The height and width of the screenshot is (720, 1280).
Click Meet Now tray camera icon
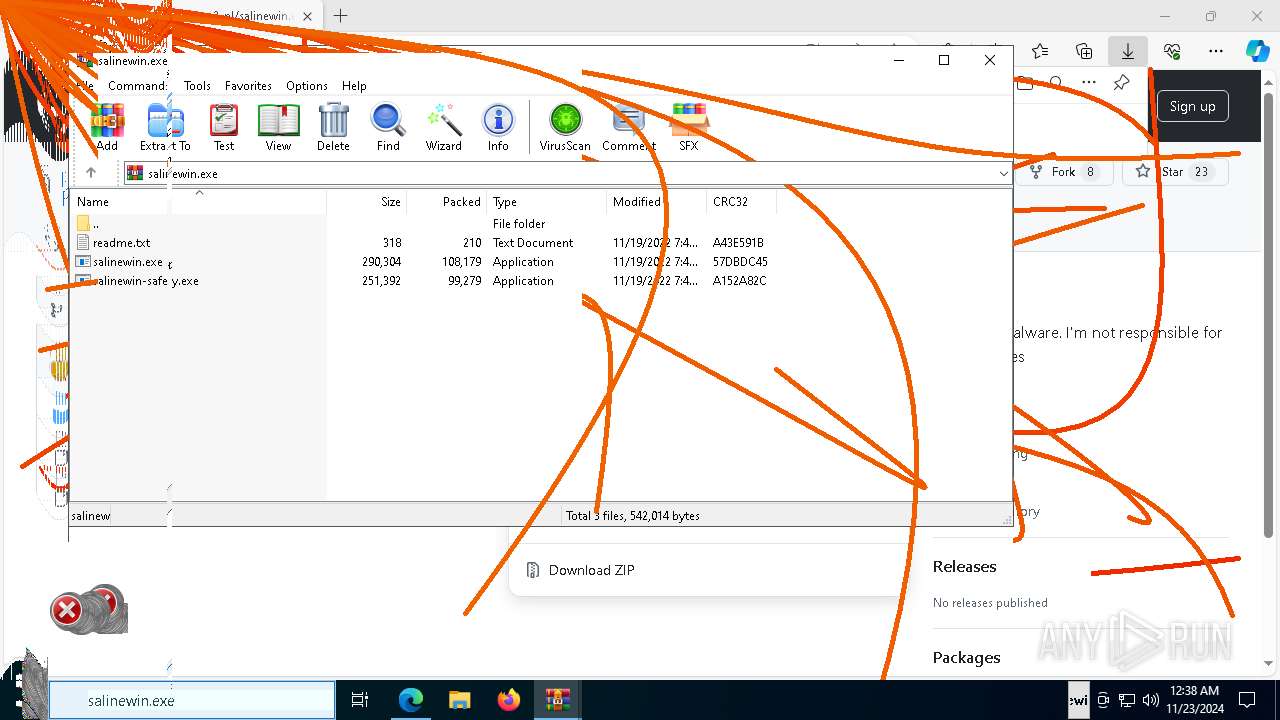[1104, 700]
